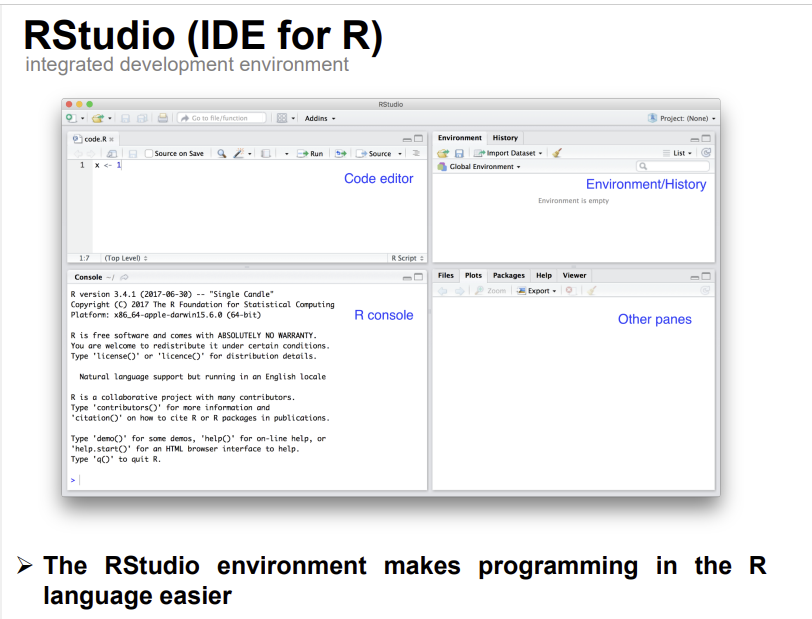
Task: Click the editor back navigation arrow
Action: tap(78, 153)
